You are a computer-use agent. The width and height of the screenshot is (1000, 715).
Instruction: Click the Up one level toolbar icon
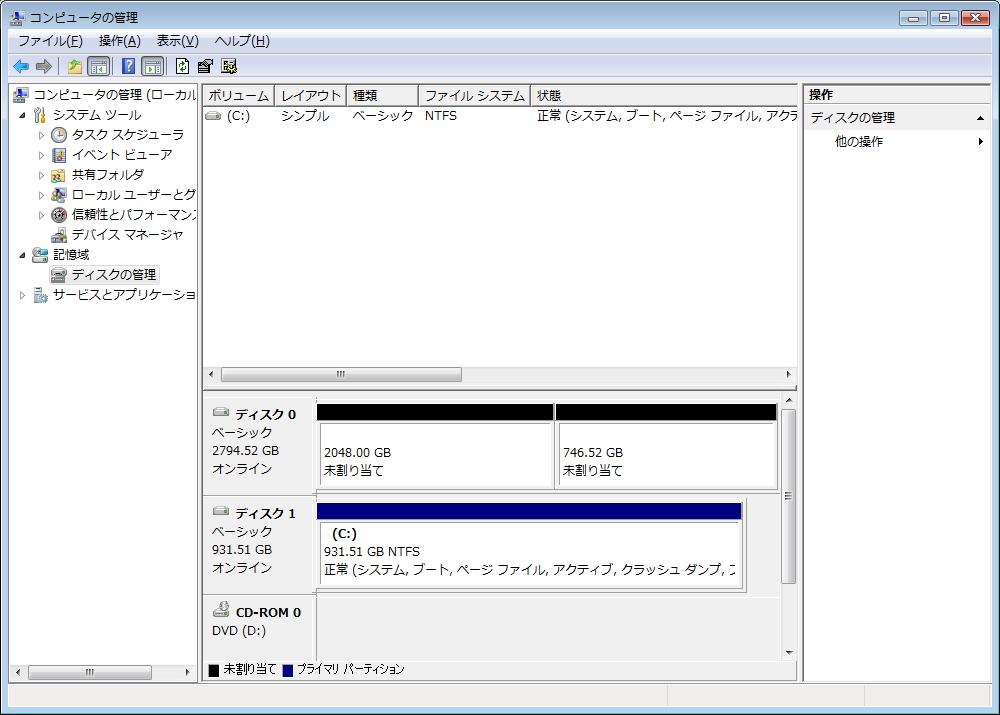coord(75,66)
